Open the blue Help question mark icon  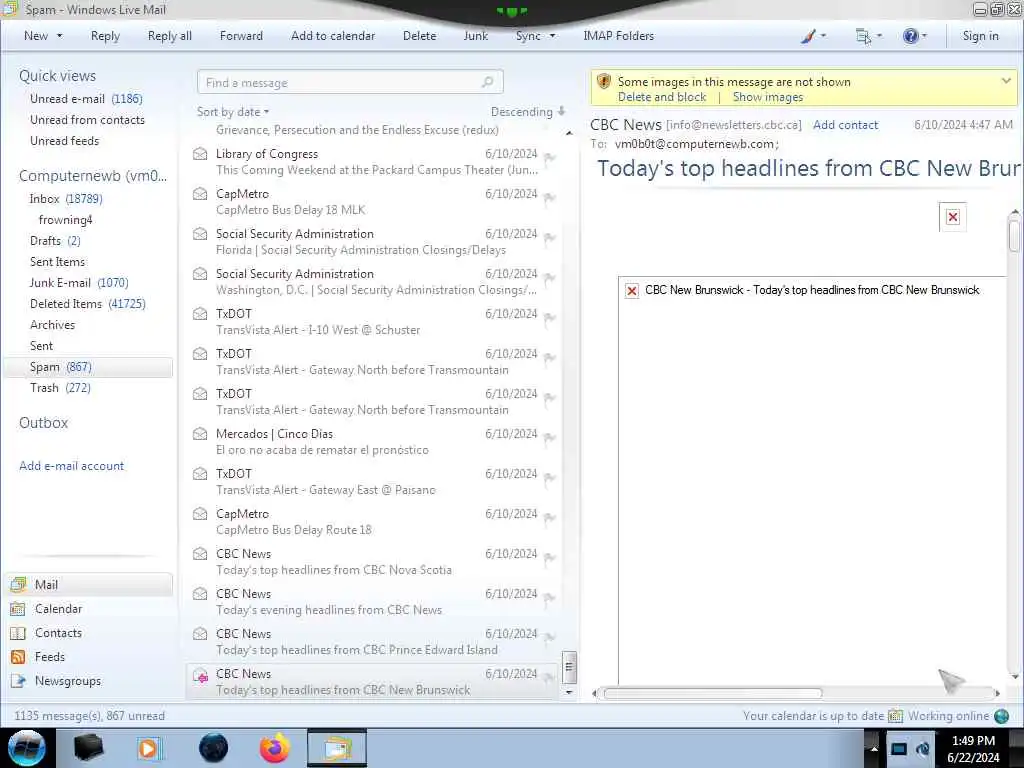pyautogui.click(x=910, y=37)
